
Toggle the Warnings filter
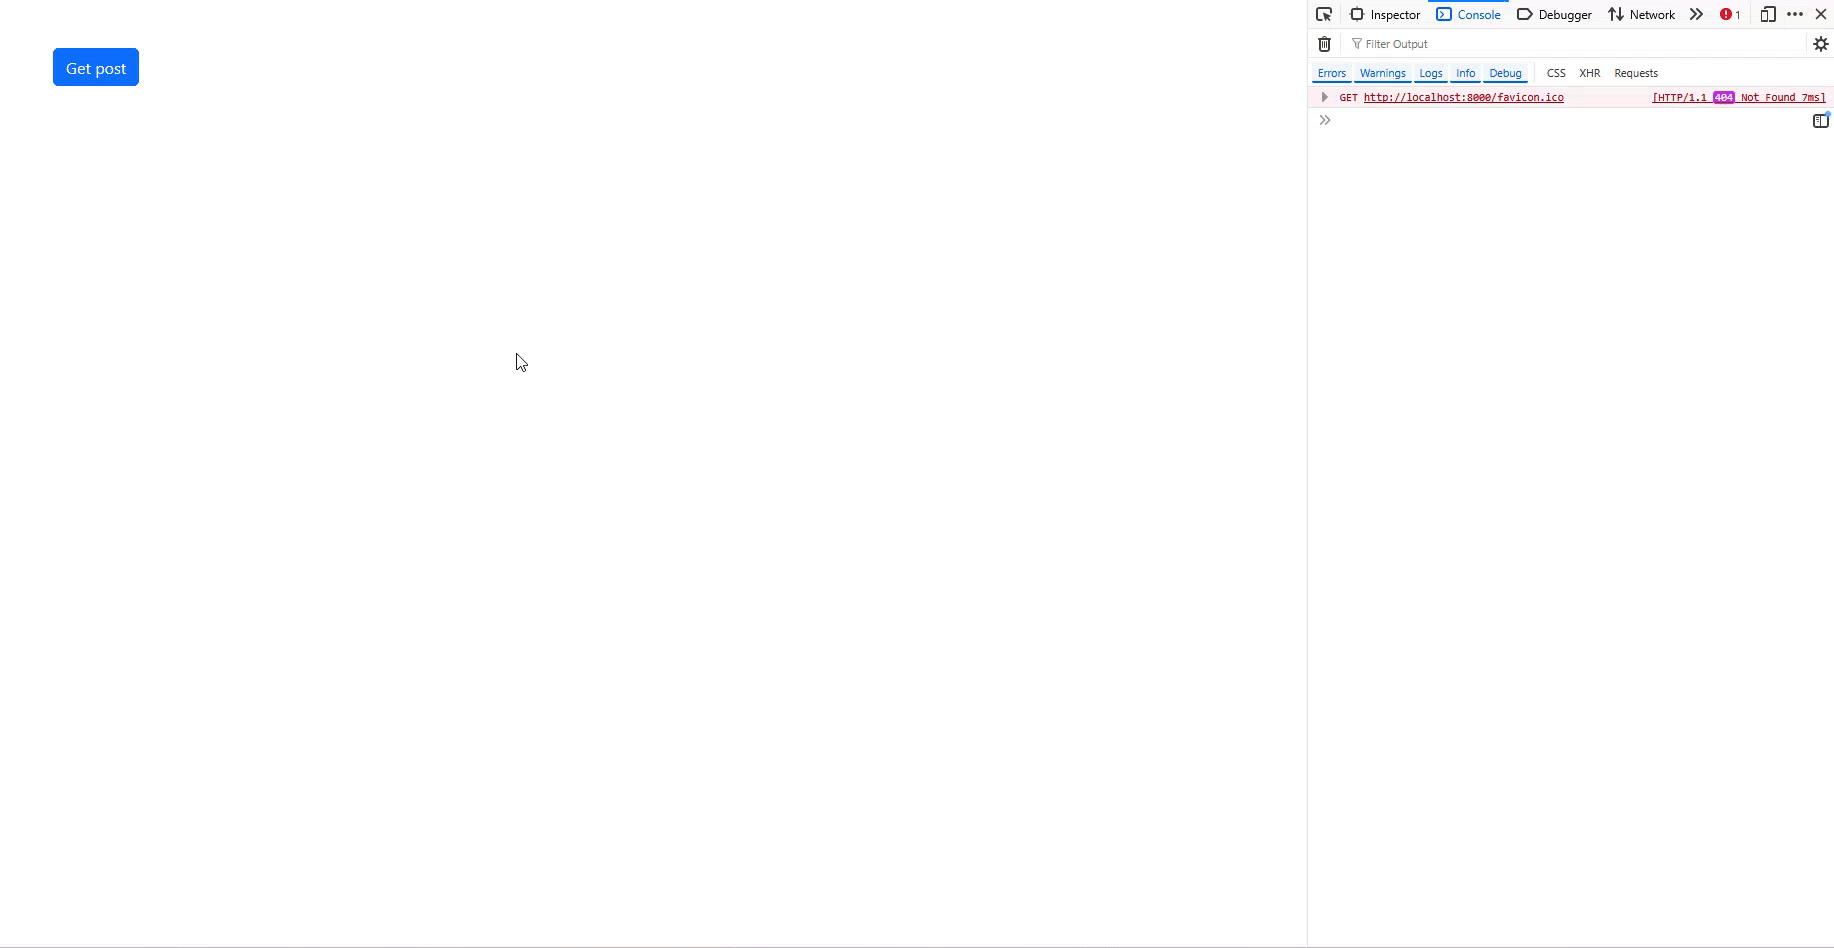point(1382,73)
